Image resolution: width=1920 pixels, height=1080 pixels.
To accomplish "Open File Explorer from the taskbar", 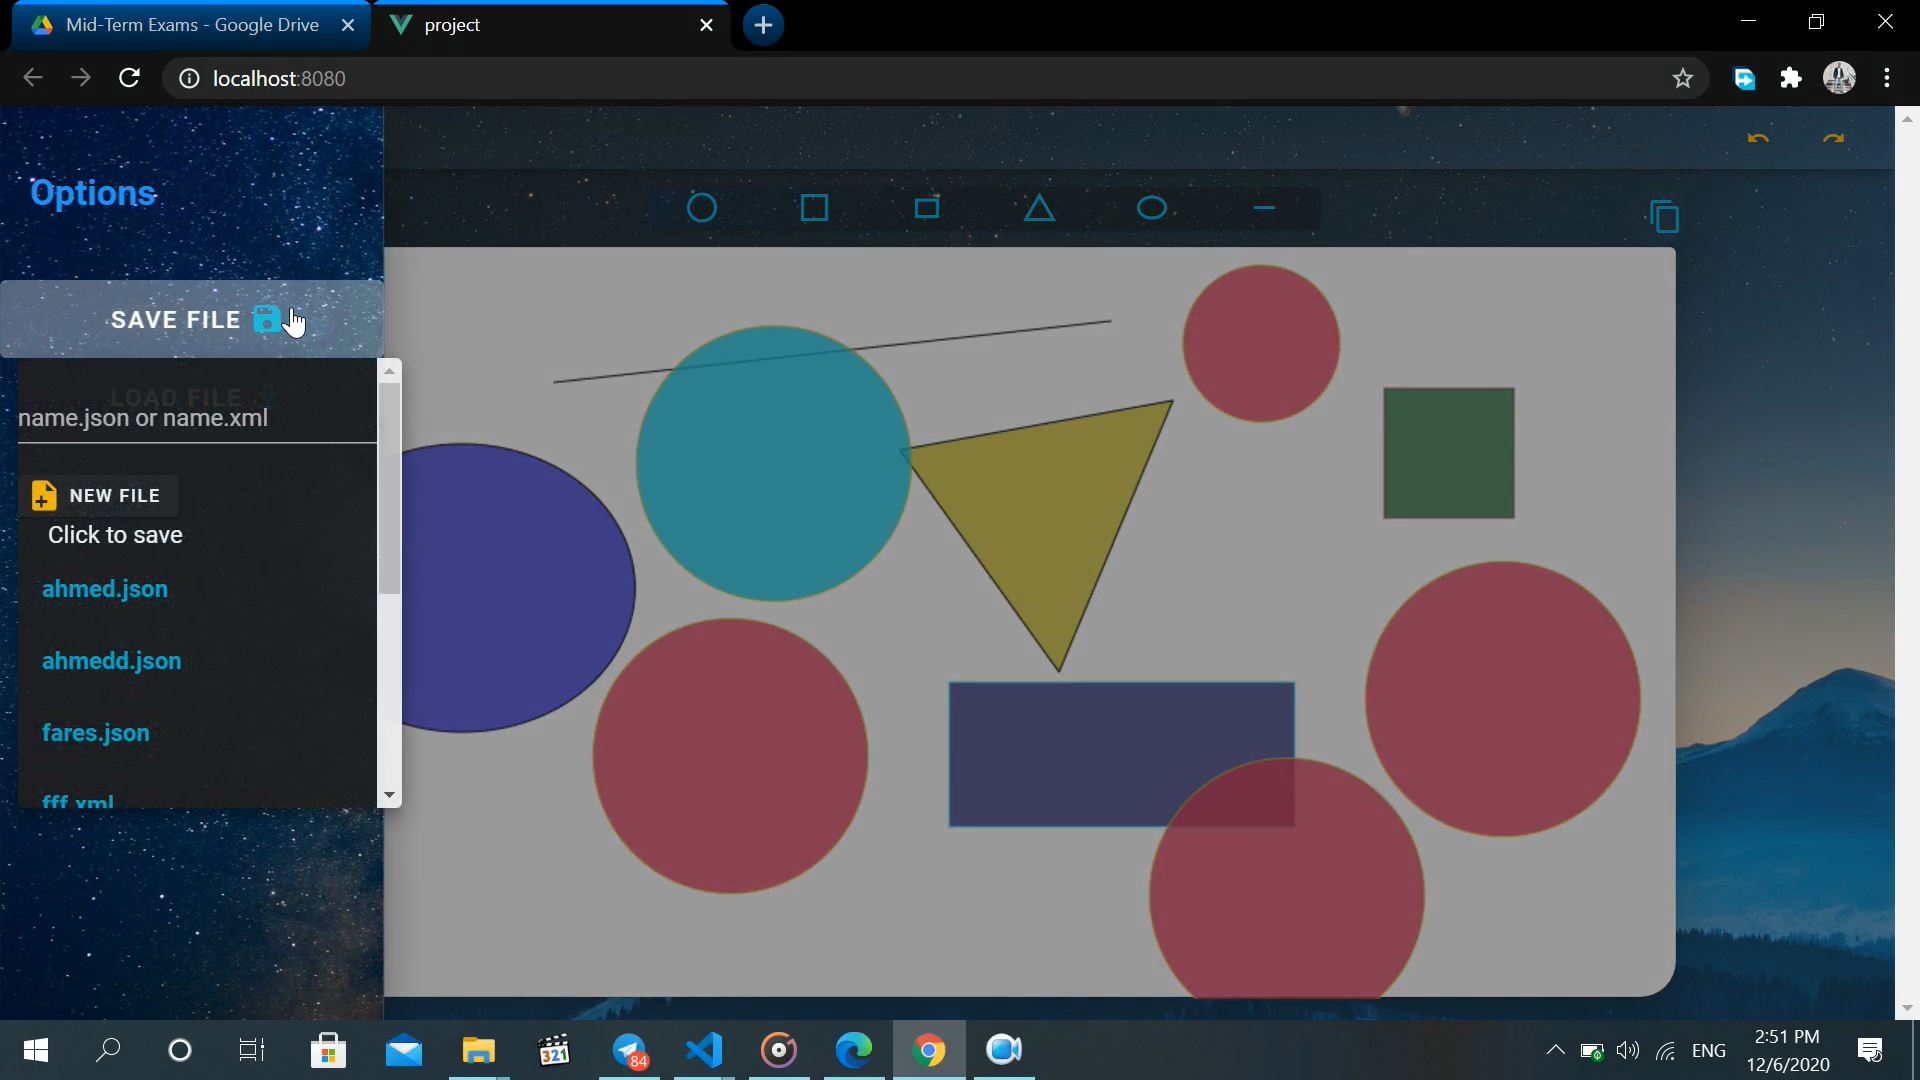I will pos(479,1050).
